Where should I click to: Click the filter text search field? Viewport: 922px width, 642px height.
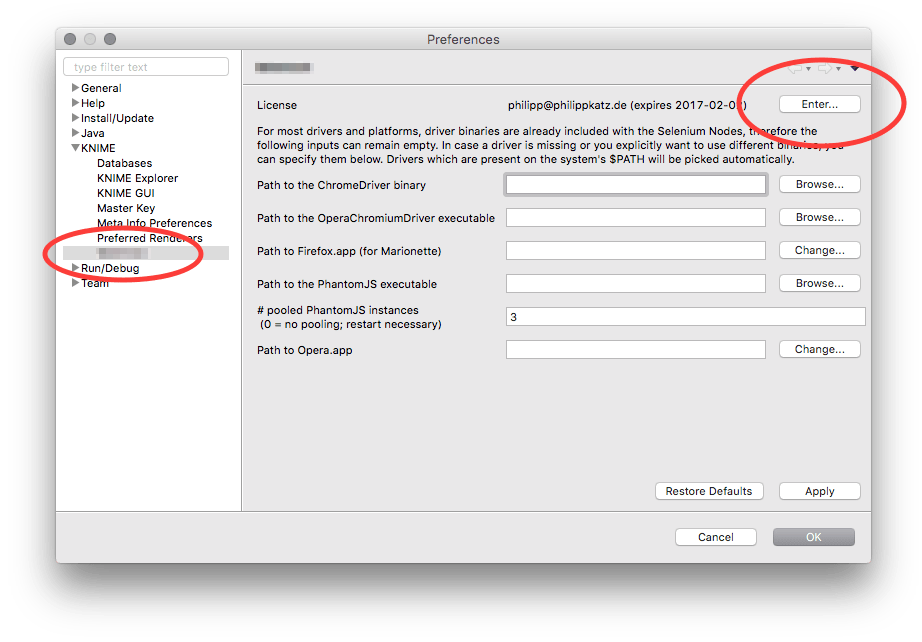tap(146, 67)
